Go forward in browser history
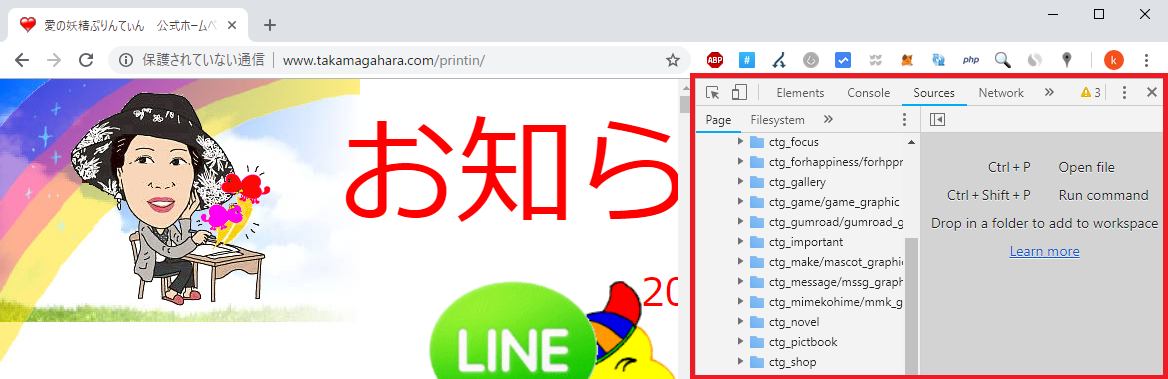 coord(54,60)
